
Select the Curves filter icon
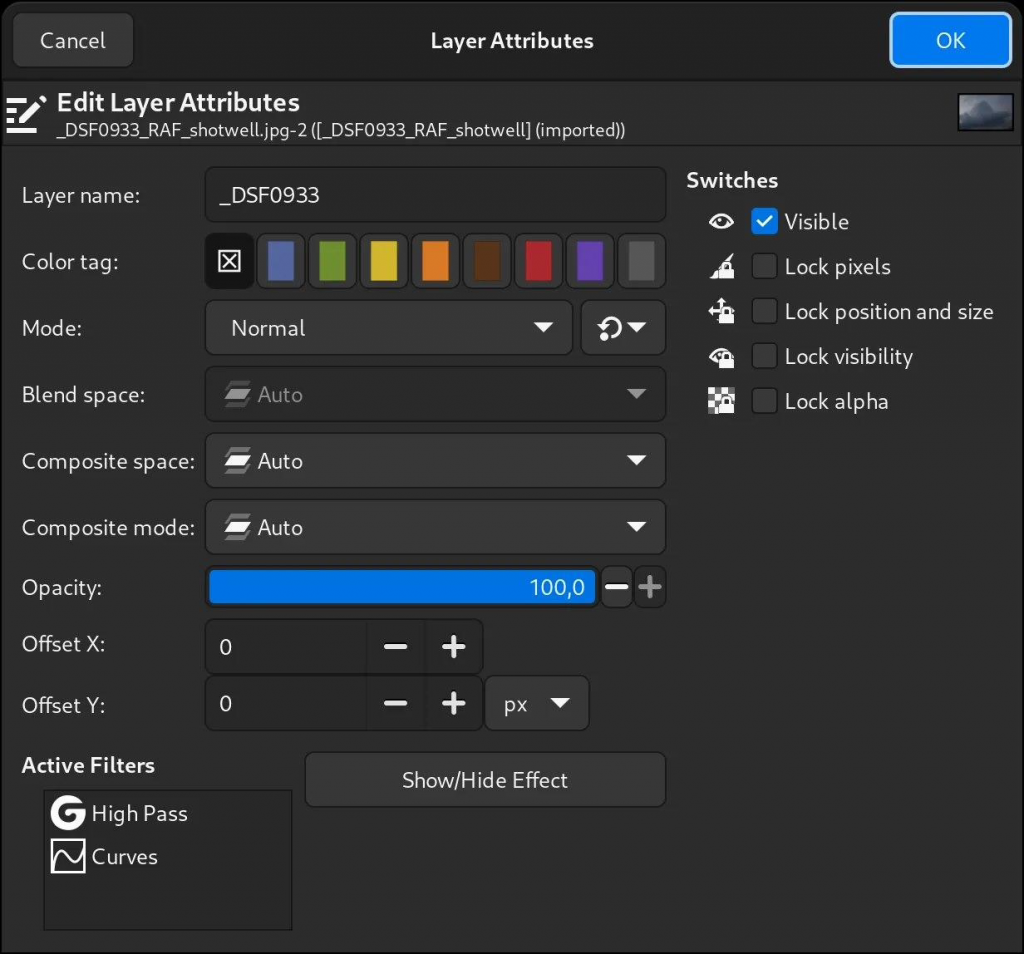[x=66, y=856]
